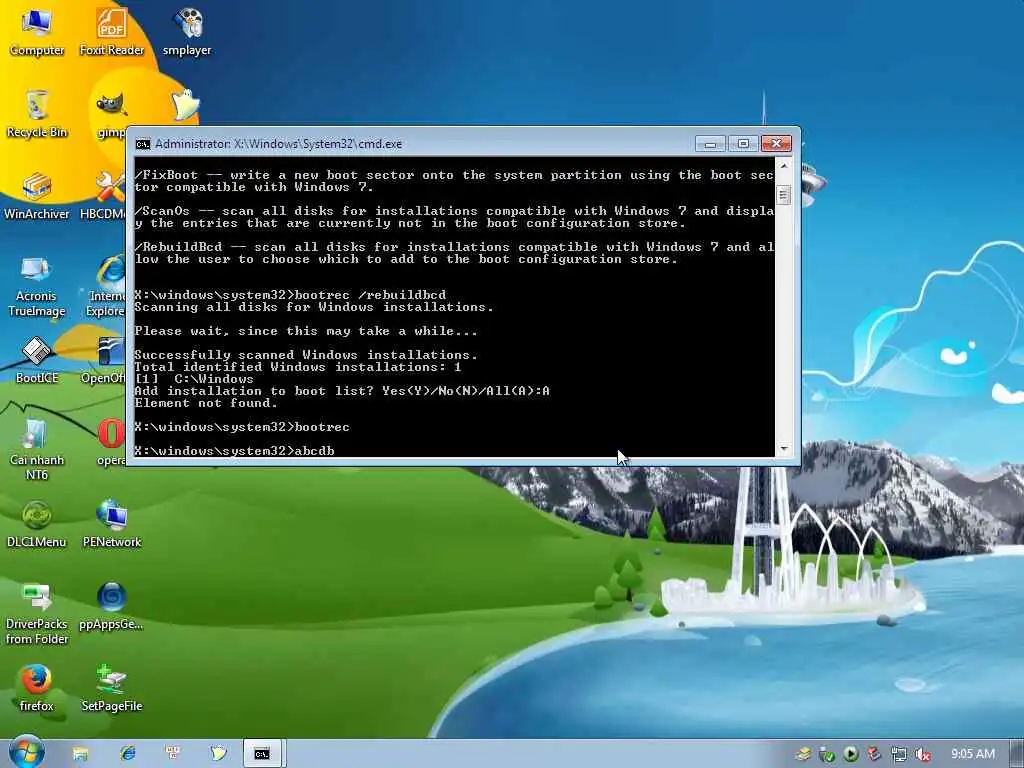The height and width of the screenshot is (768, 1024).
Task: Open the network tray icon
Action: coord(899,754)
